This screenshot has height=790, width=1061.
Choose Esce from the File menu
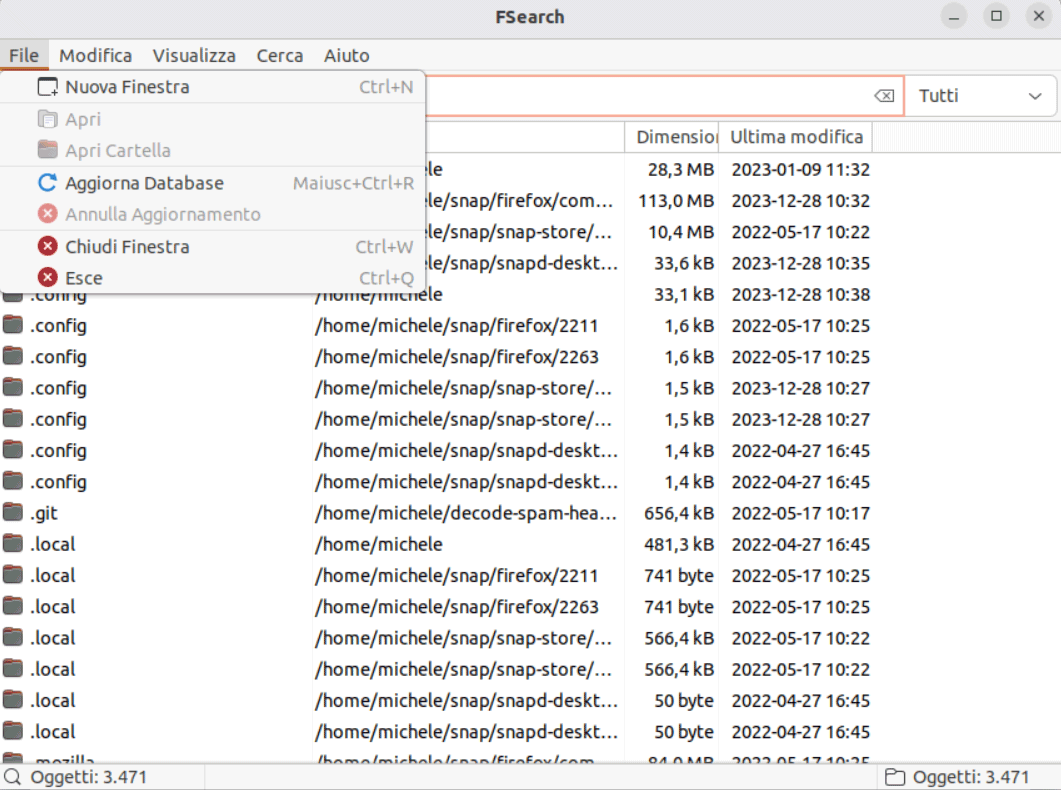(84, 278)
